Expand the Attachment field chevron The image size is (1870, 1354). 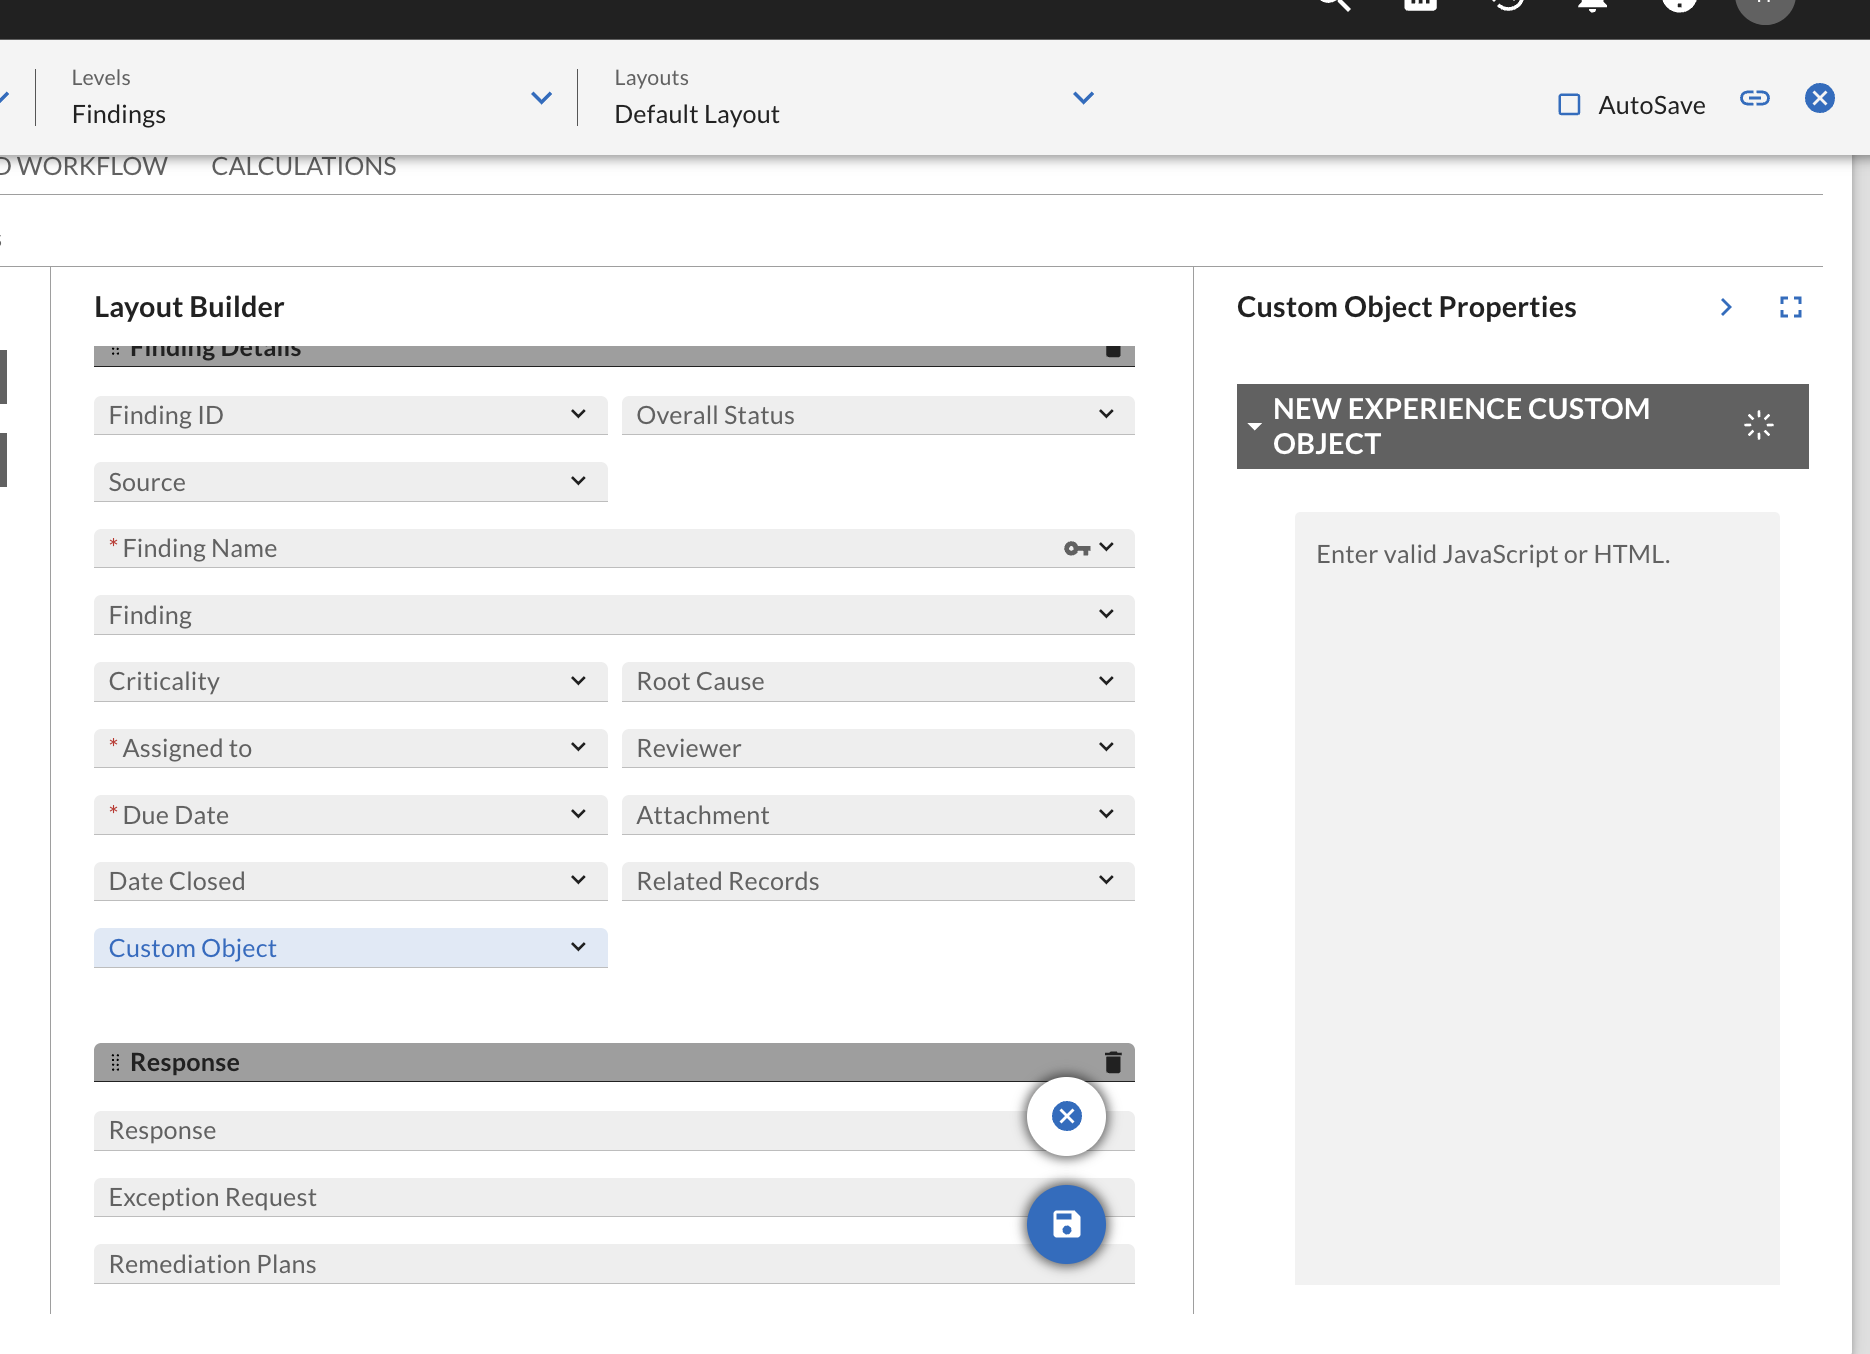1106,814
